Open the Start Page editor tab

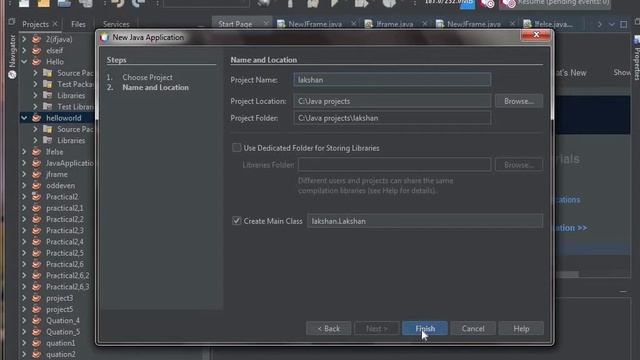[x=235, y=24]
